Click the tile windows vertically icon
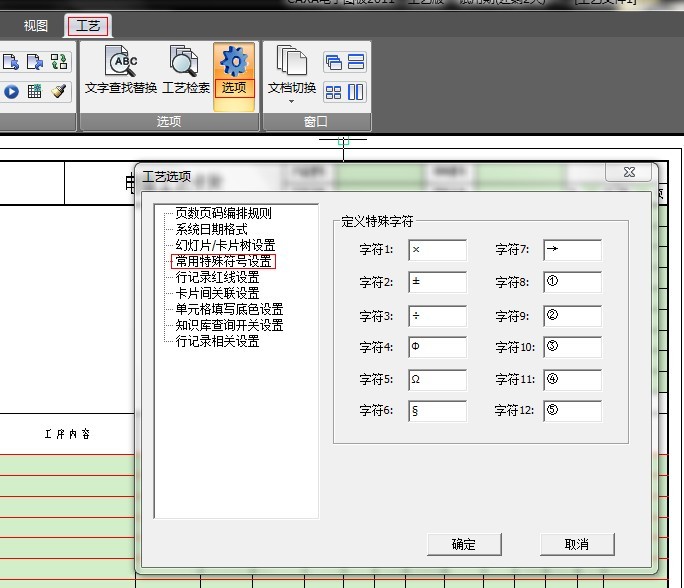The image size is (684, 588). tap(356, 92)
